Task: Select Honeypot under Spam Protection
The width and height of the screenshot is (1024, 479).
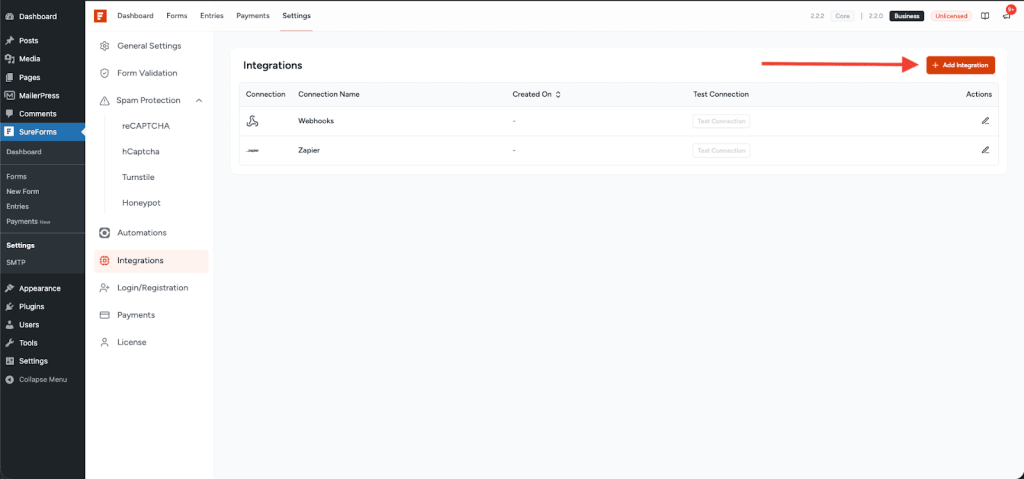Action: (x=141, y=203)
